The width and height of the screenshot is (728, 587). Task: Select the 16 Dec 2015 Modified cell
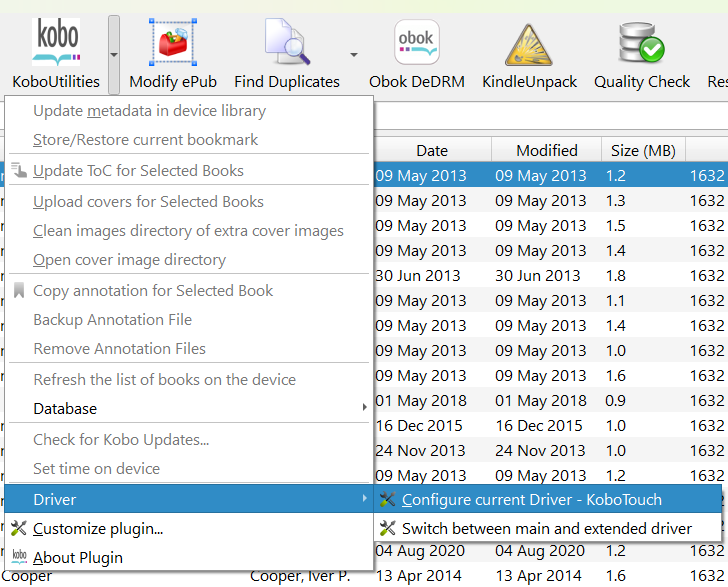tap(539, 426)
